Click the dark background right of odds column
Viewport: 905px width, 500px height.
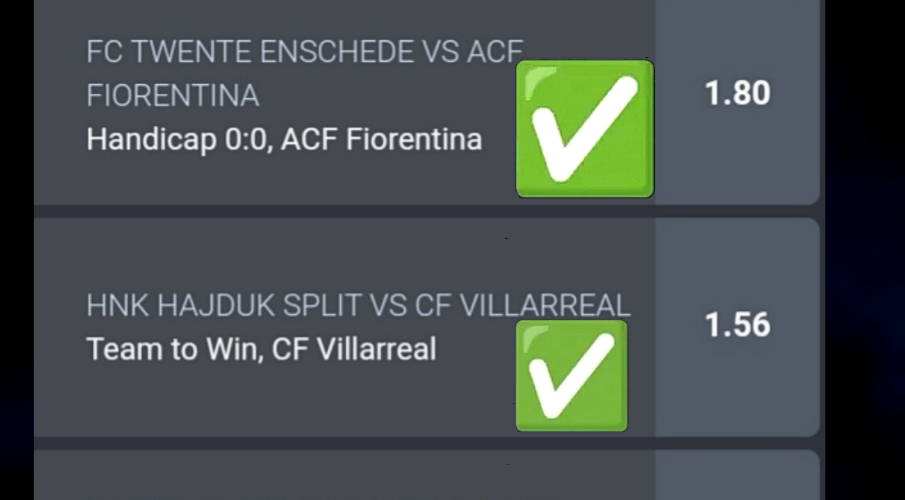pyautogui.click(x=865, y=250)
